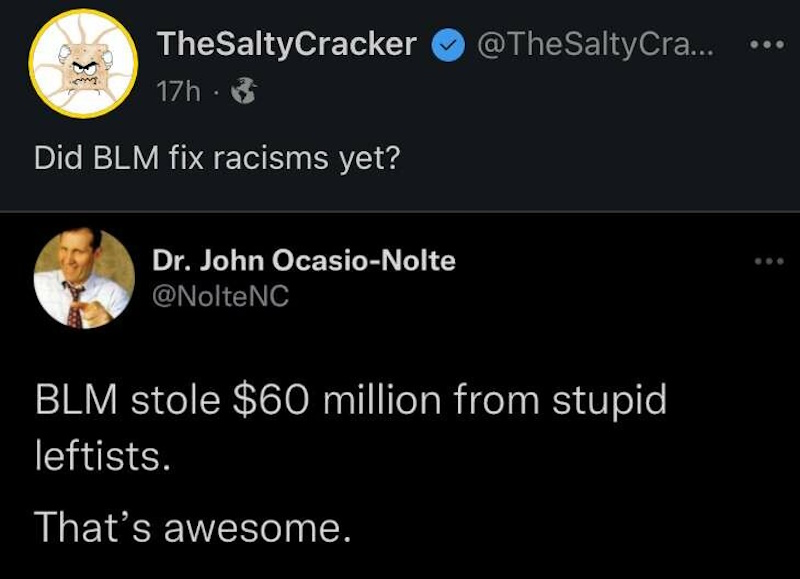This screenshot has width=800, height=579.
Task: Click the word "stupid" in the tweet
Action: pos(609,402)
